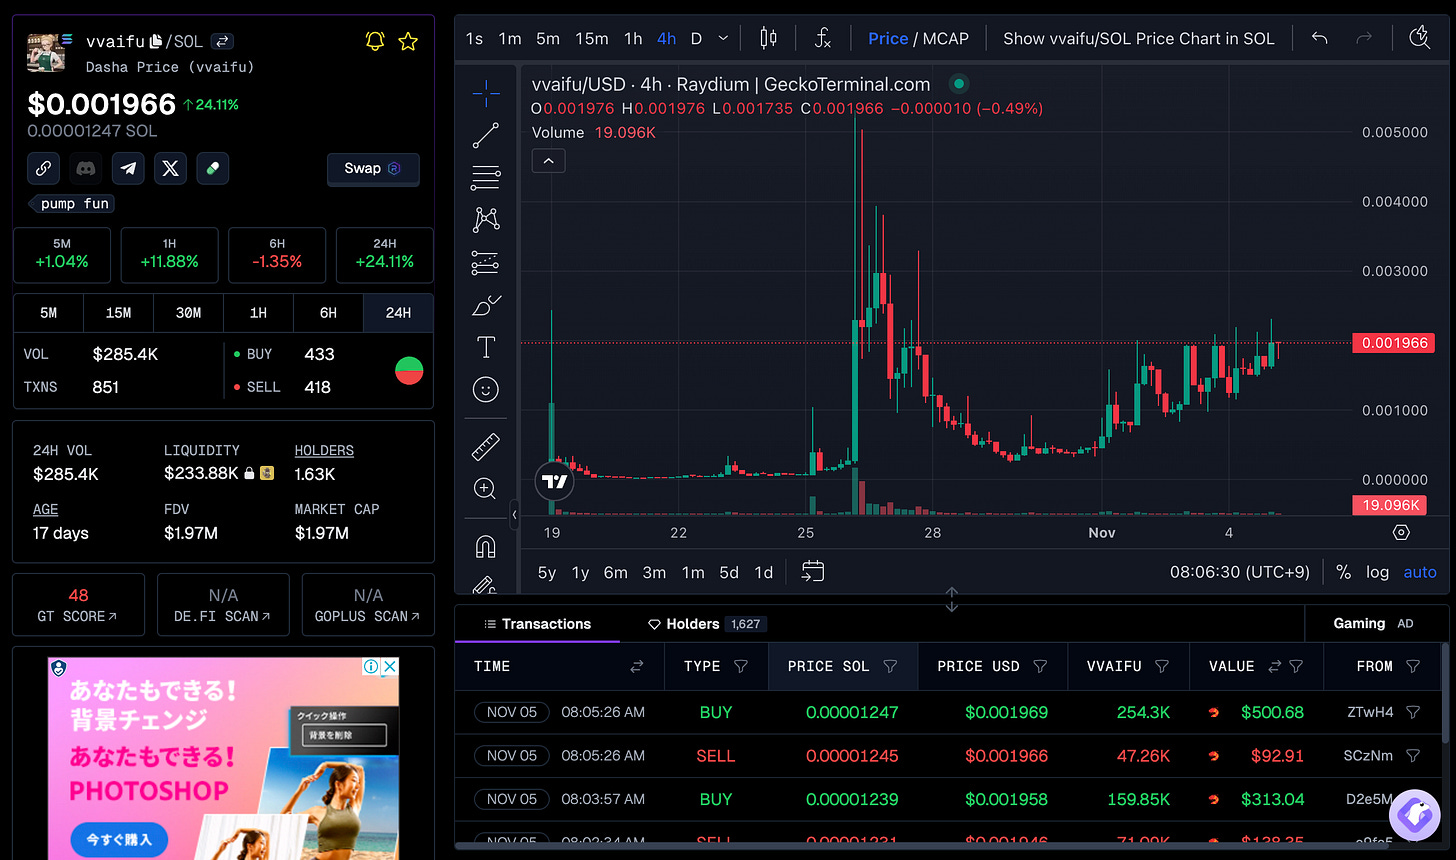Open the pump.fun pill icon
1456x860 pixels.
tap(212, 168)
